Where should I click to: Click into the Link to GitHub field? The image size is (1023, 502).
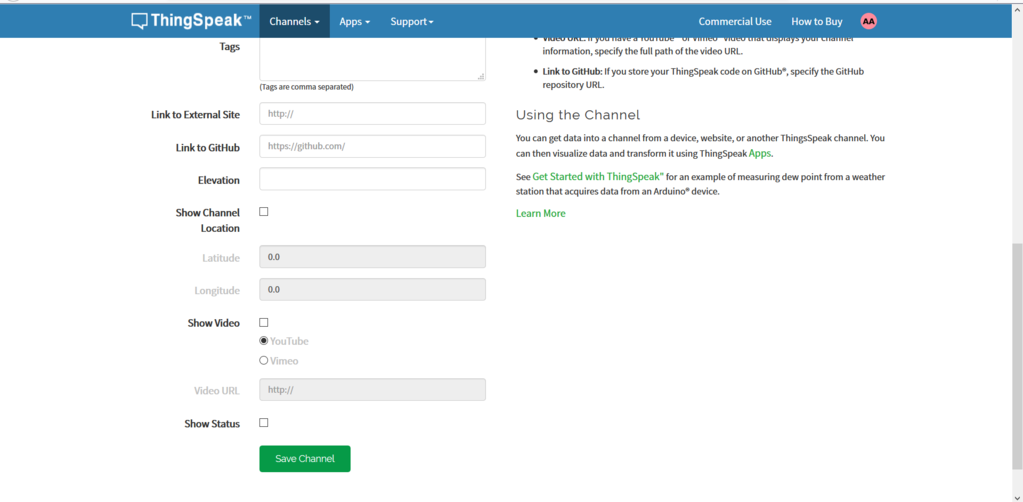coord(372,146)
